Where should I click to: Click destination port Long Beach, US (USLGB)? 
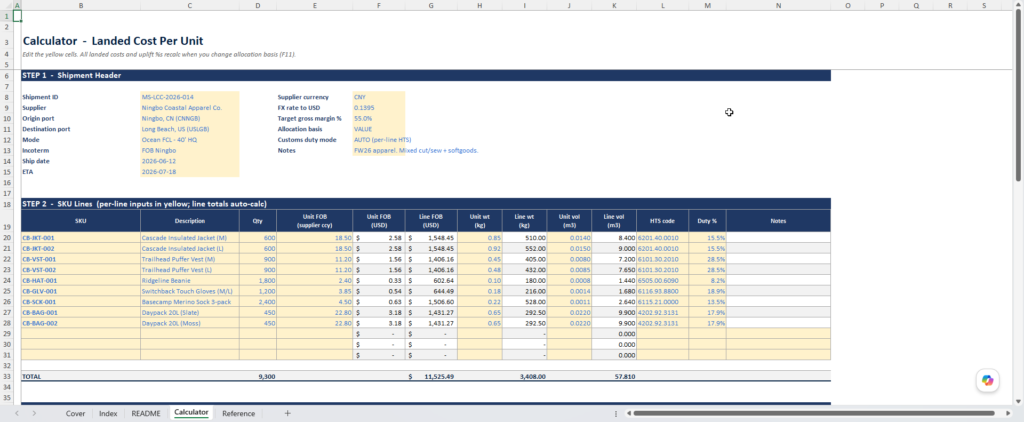(x=190, y=129)
